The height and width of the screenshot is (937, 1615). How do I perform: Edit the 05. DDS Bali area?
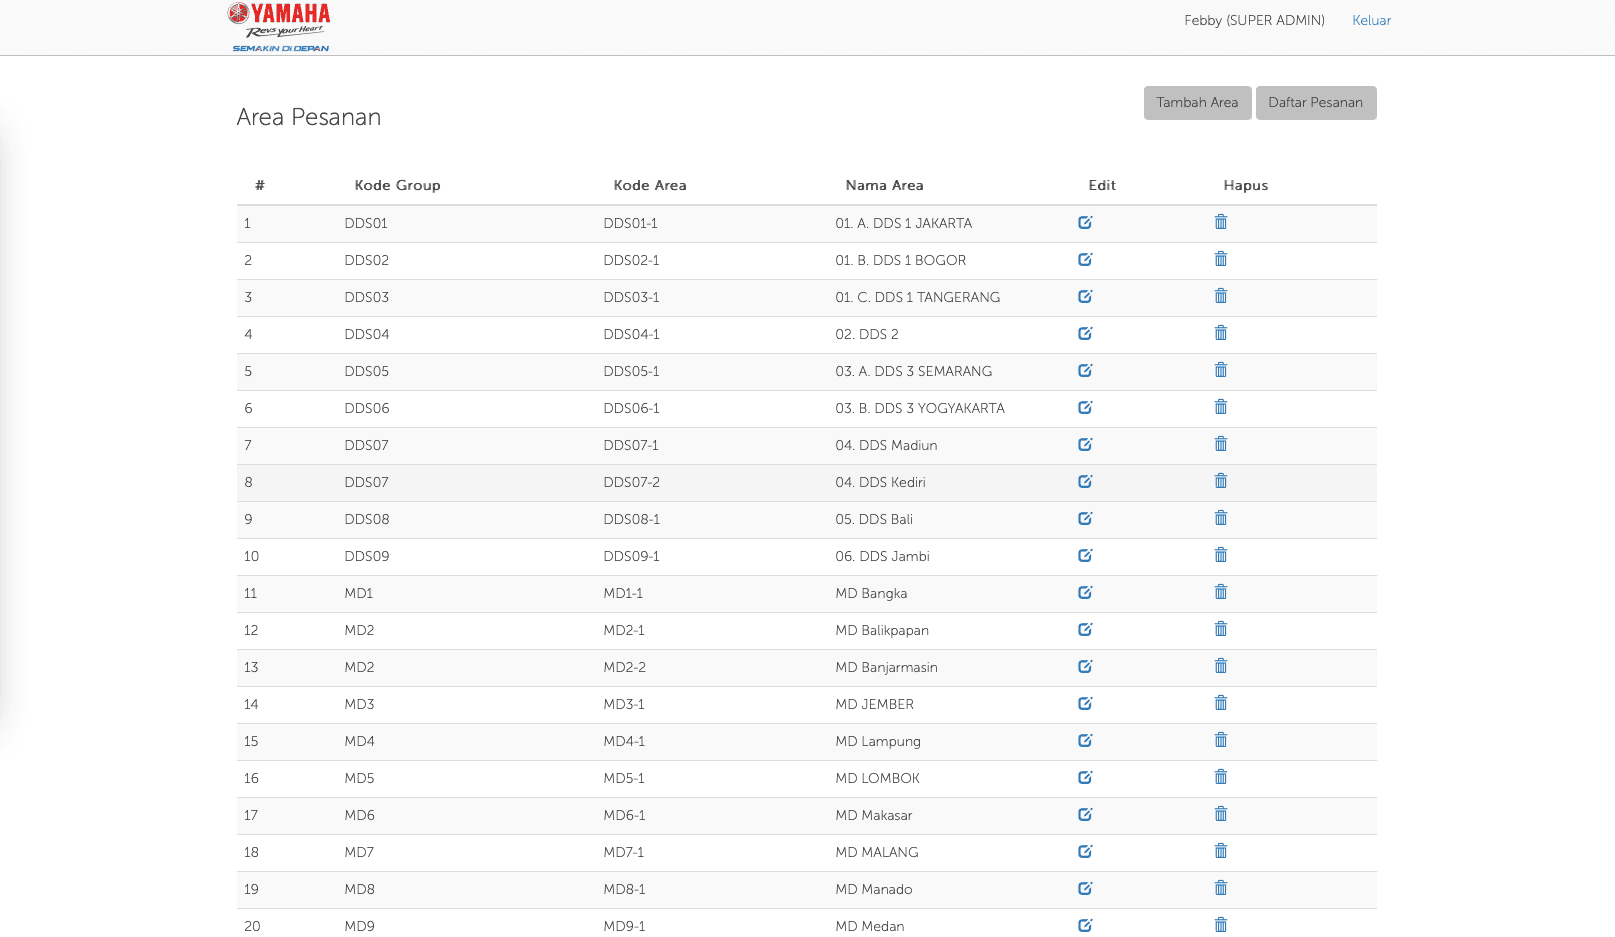pos(1085,518)
